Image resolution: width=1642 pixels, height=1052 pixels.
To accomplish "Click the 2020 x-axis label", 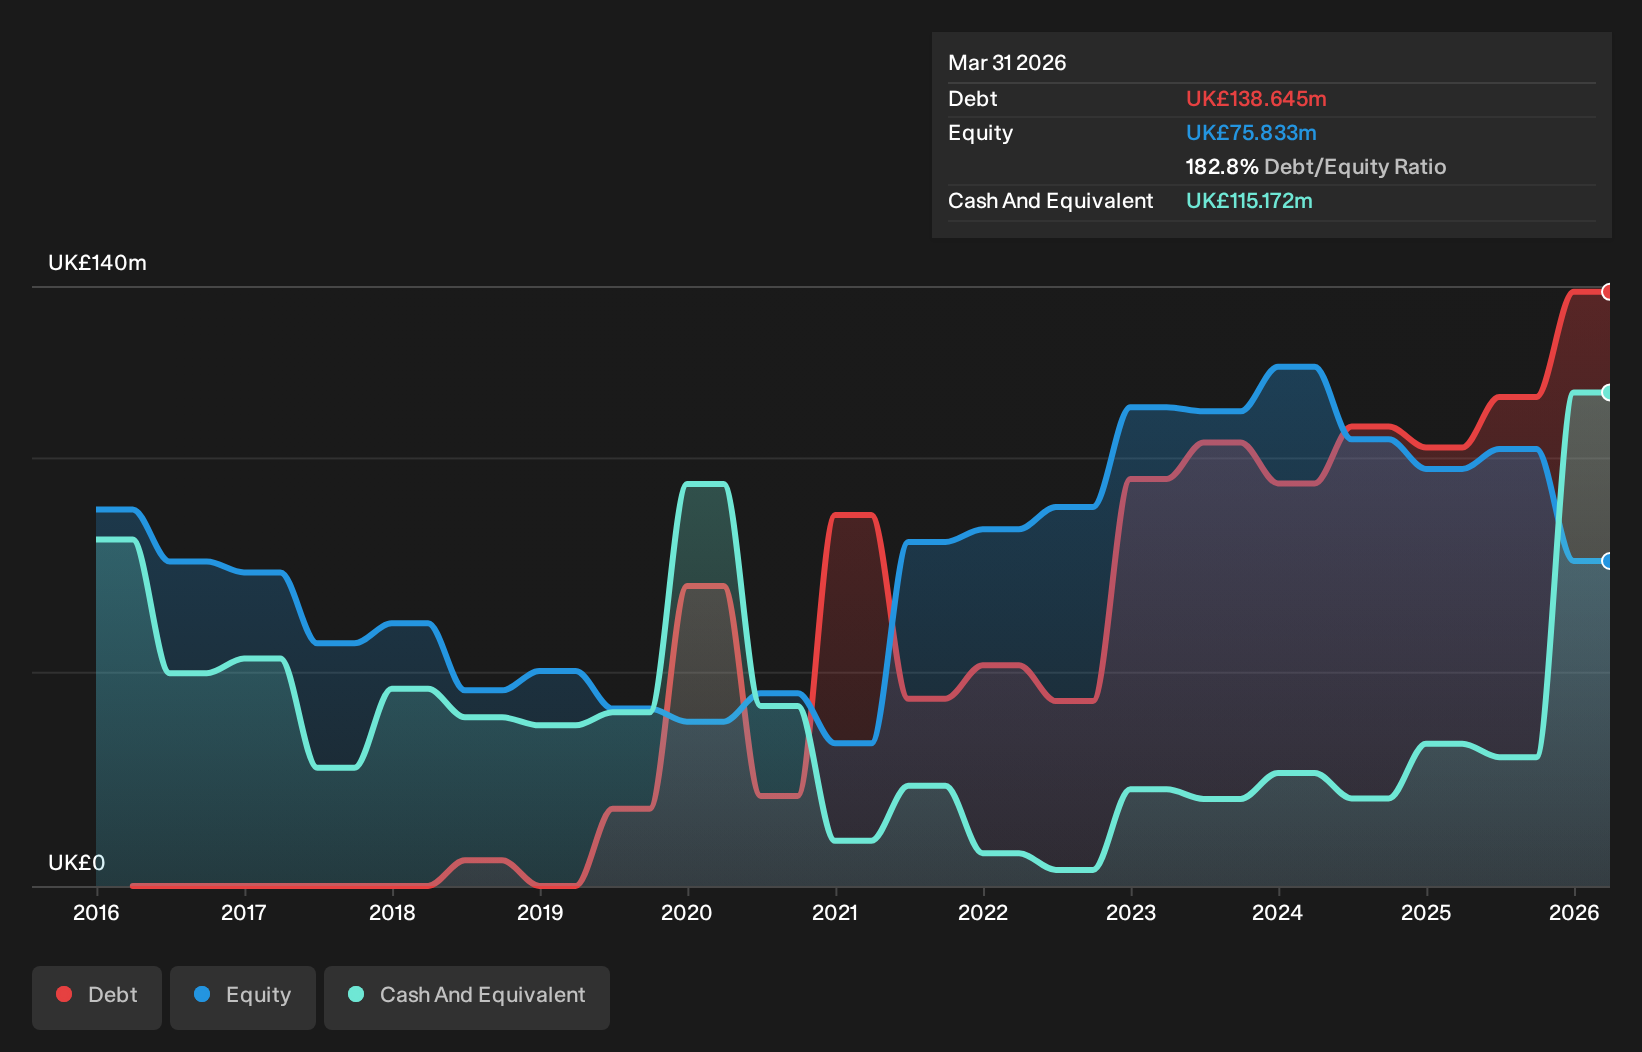I will [687, 912].
